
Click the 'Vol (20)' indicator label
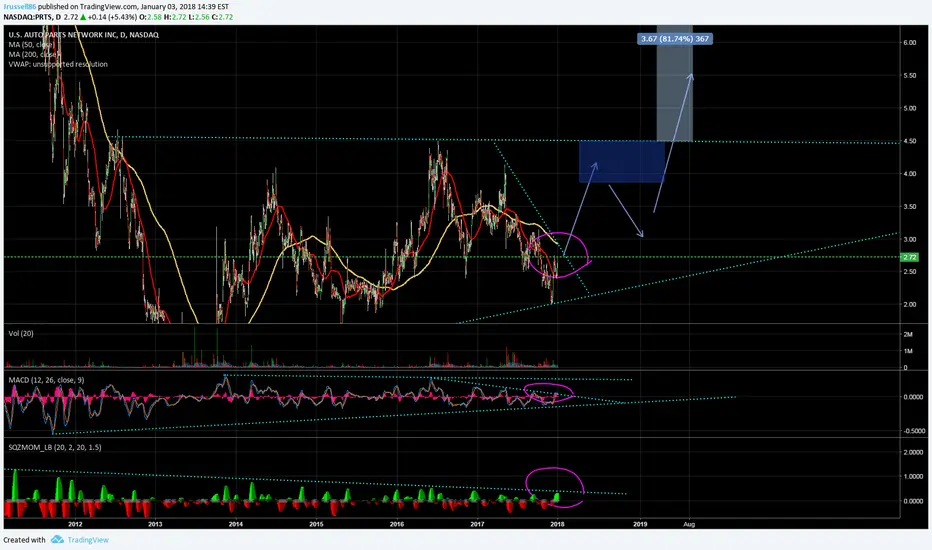(x=21, y=334)
